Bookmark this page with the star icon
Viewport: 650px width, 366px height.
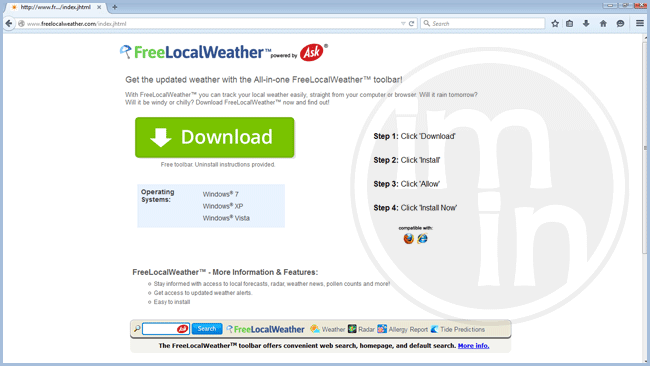(555, 24)
